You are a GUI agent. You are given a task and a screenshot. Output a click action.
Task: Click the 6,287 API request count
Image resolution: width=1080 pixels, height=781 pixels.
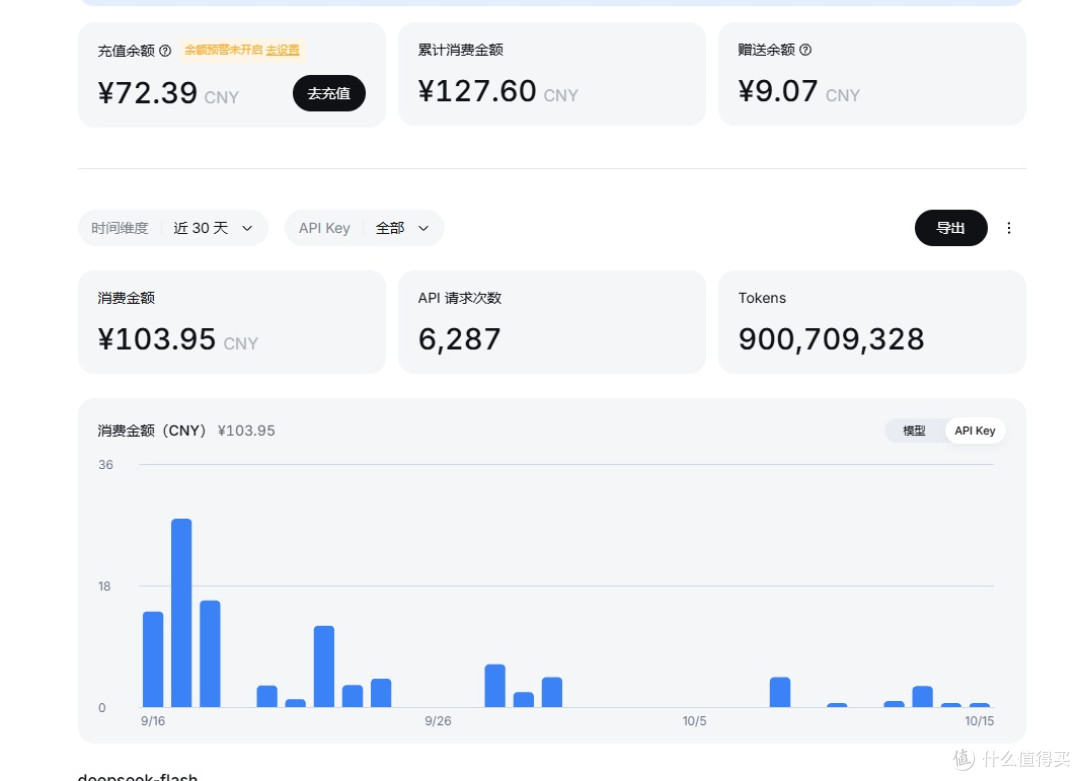(x=459, y=339)
